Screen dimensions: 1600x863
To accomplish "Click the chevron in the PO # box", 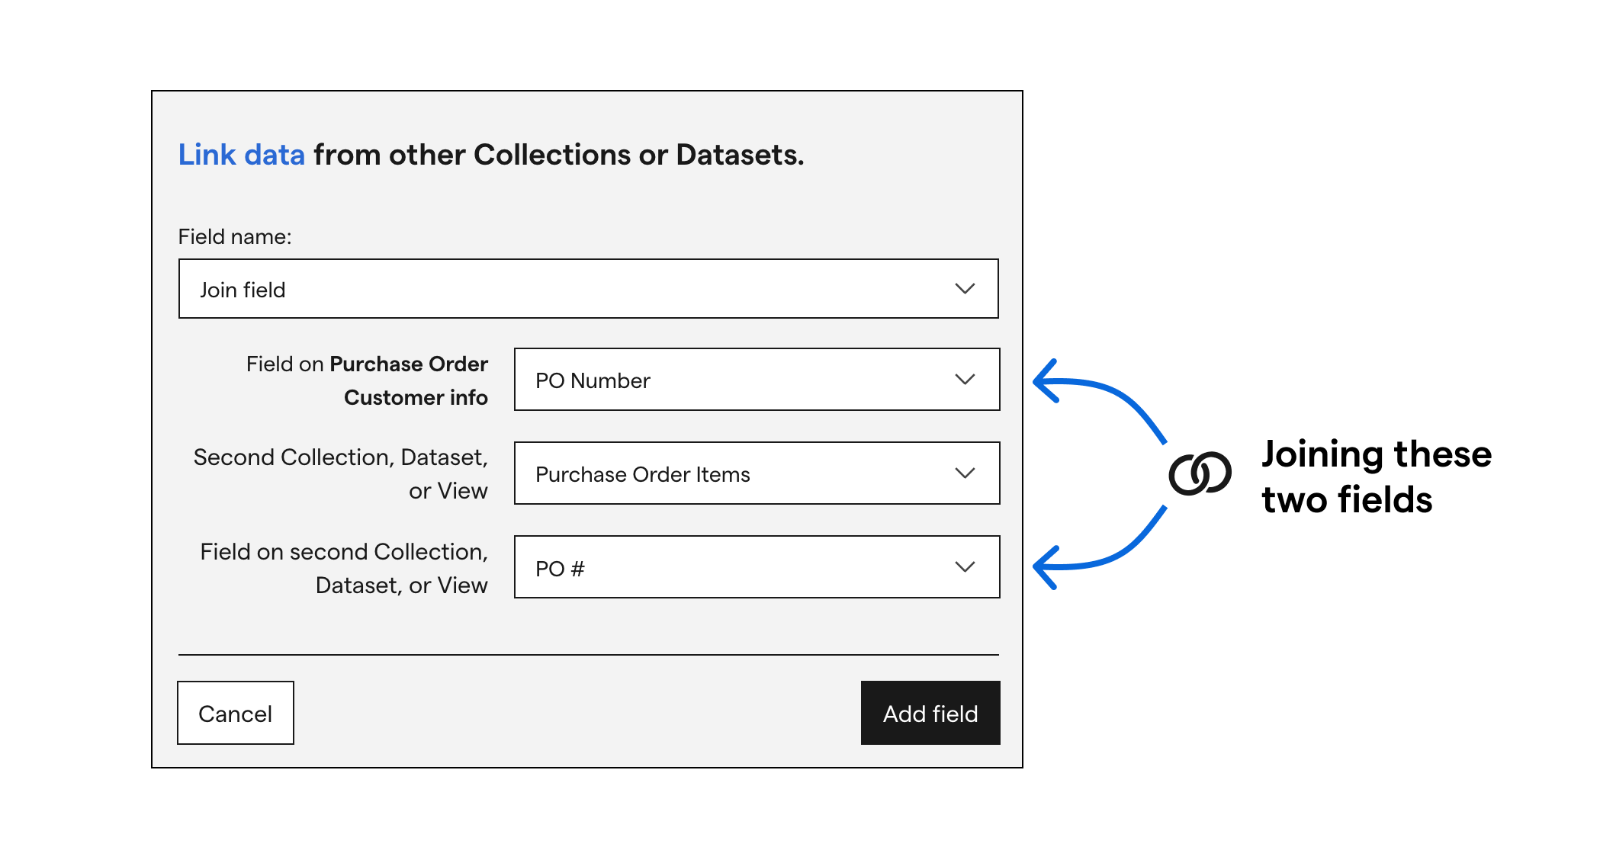I will 964,568.
